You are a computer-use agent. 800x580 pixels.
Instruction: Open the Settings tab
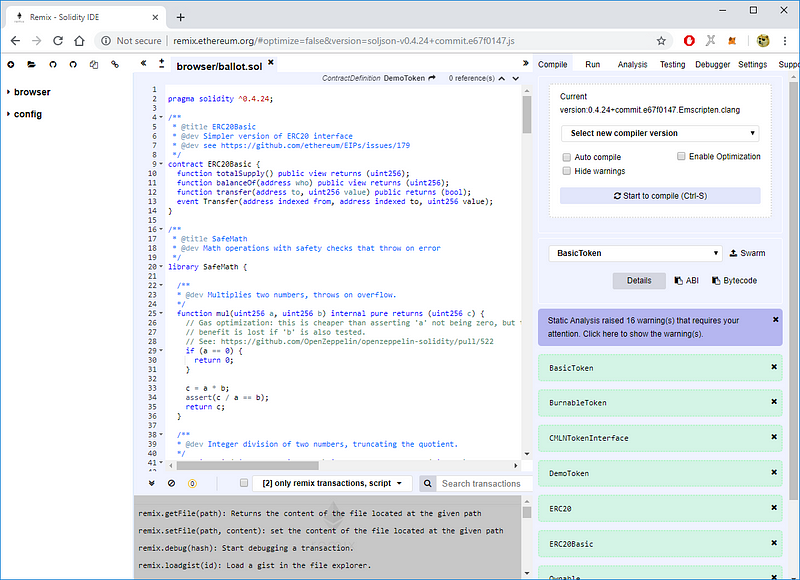point(753,64)
